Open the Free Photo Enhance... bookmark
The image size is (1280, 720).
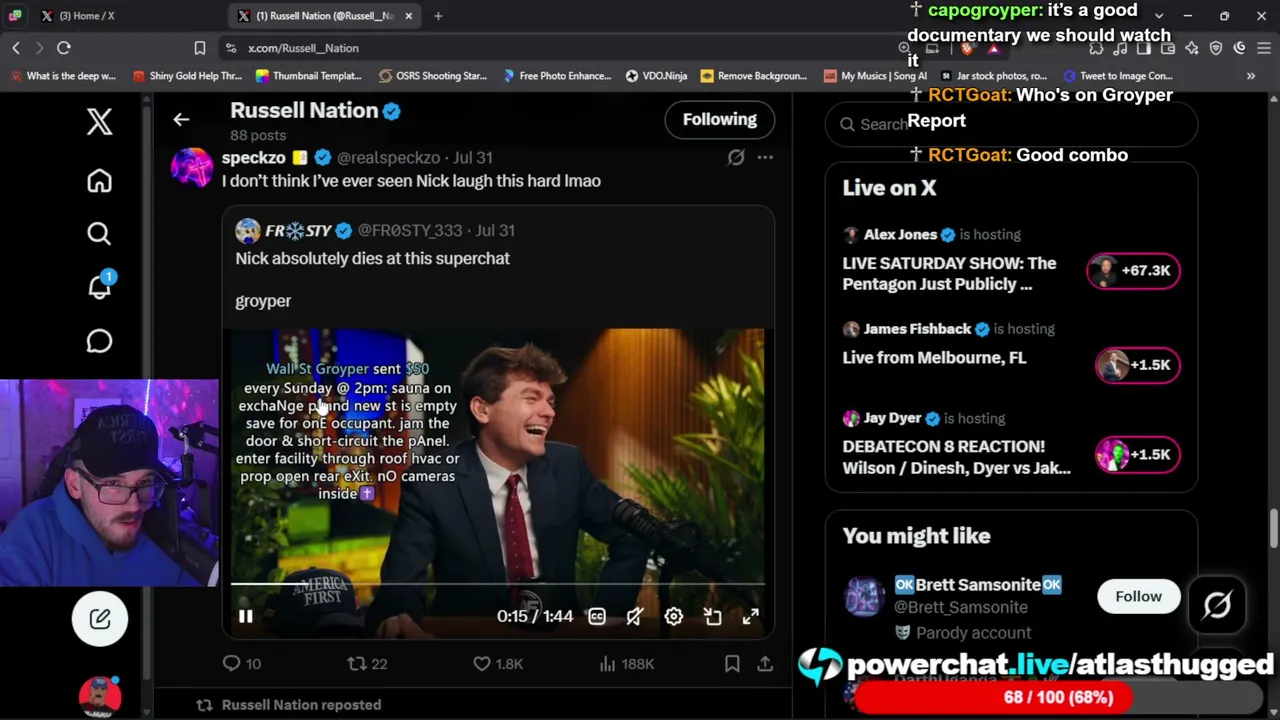(x=556, y=76)
